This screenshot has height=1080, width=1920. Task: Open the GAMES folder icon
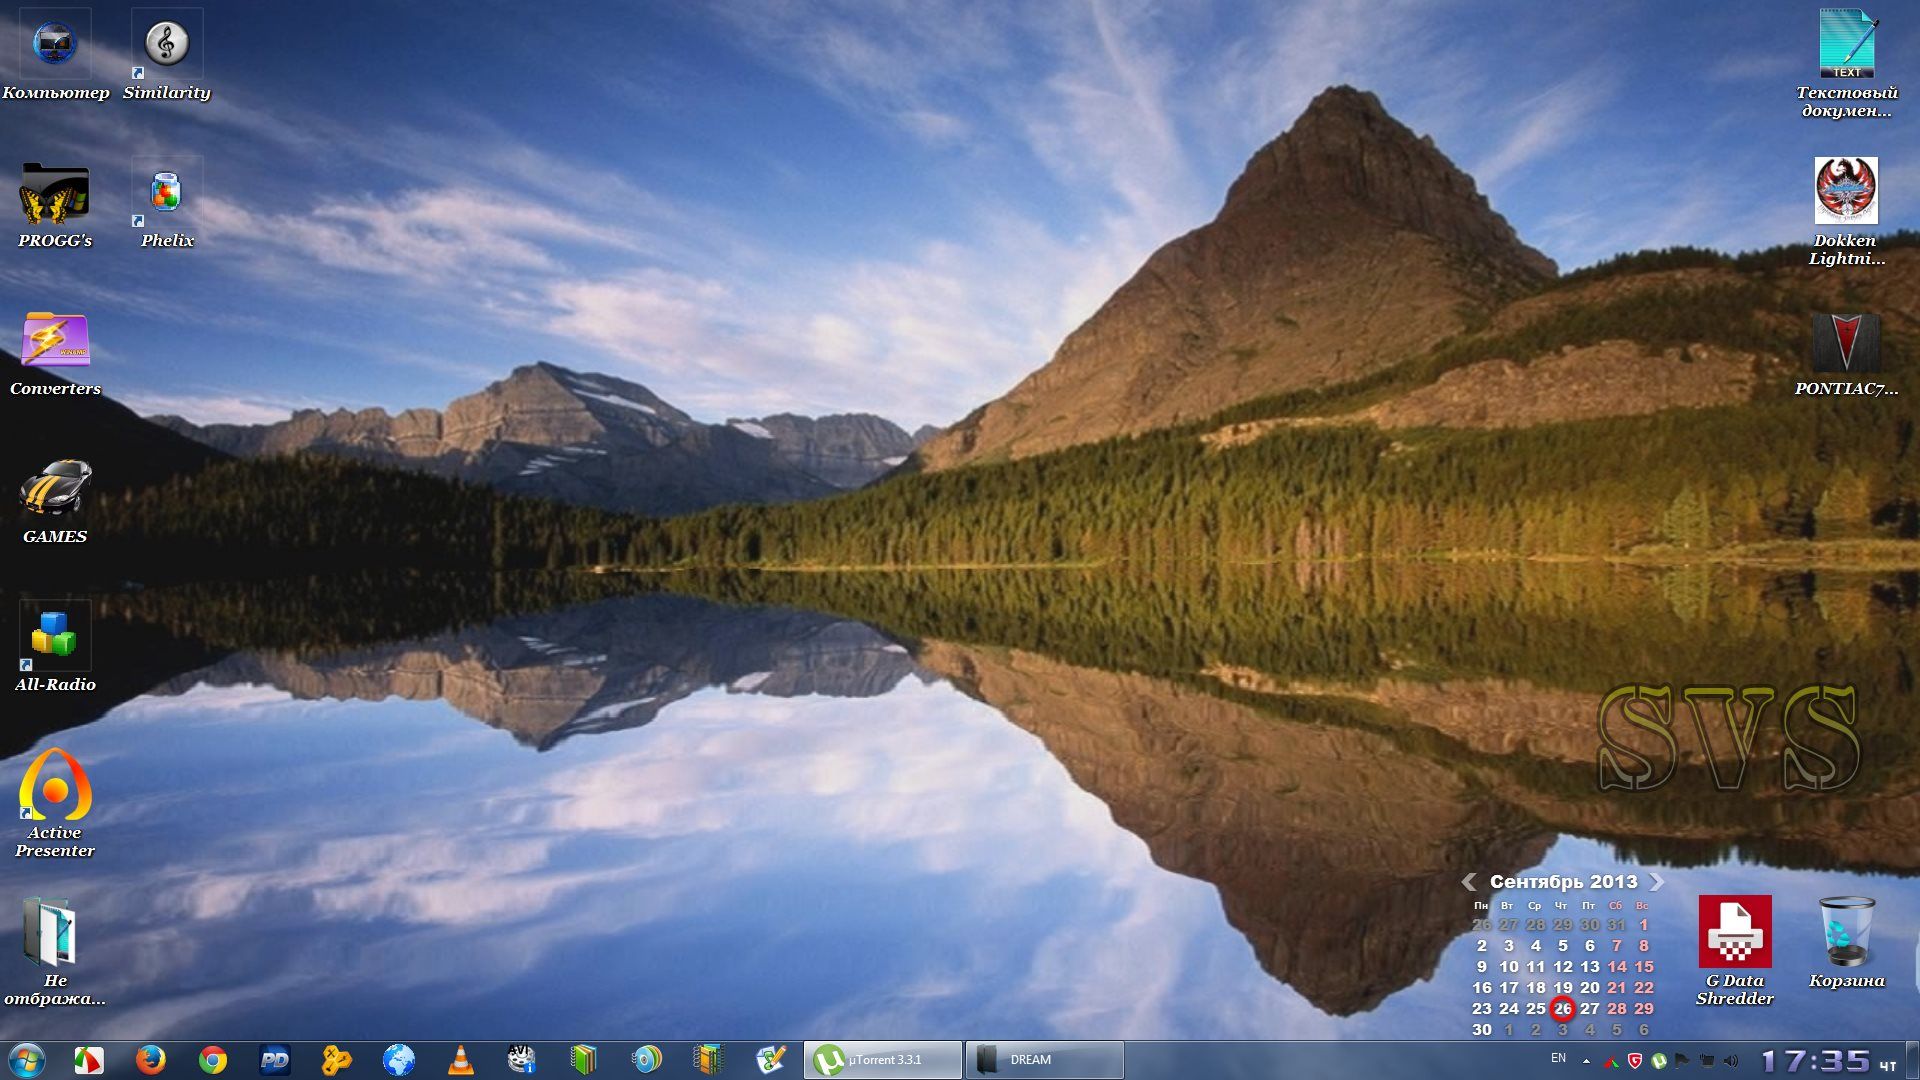pyautogui.click(x=55, y=501)
